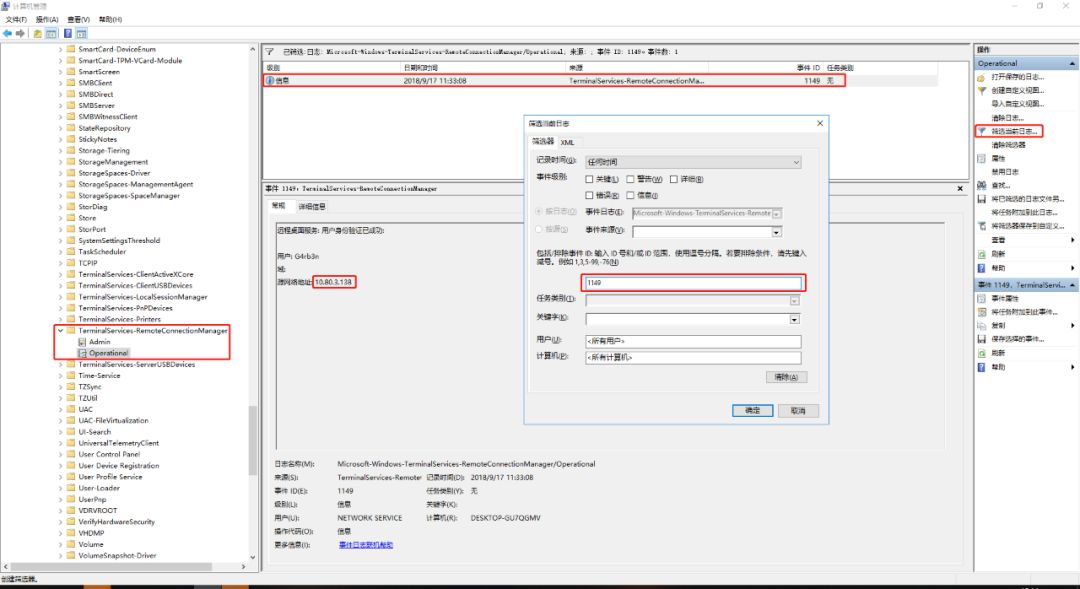Click the information icon on the 1149 event row
The image size is (1080, 589).
coord(270,81)
